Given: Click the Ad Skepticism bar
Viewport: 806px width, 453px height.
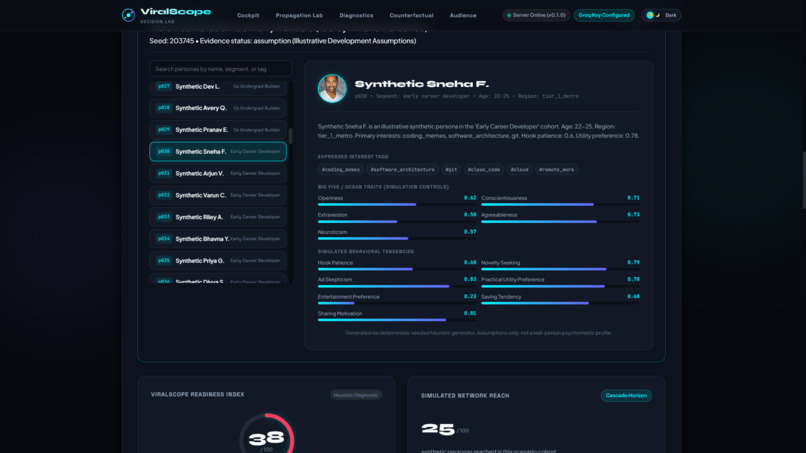Looking at the screenshot, I should 397,286.
